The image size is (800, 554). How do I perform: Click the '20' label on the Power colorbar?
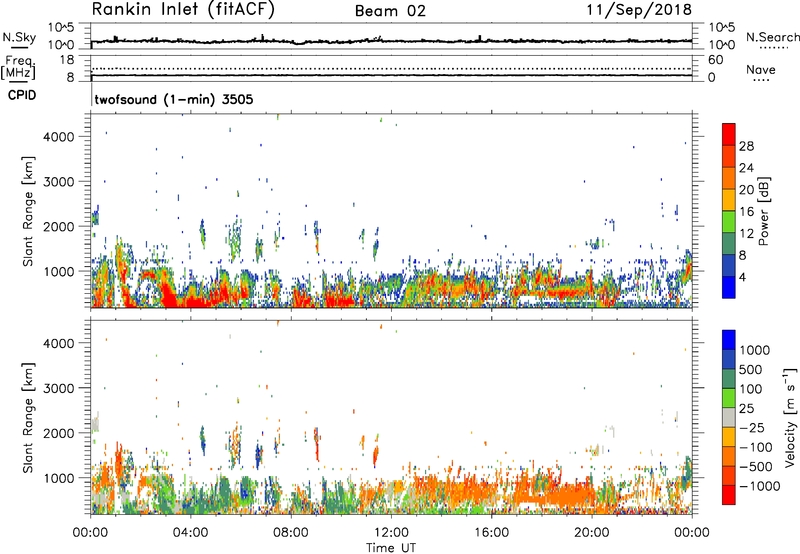746,190
